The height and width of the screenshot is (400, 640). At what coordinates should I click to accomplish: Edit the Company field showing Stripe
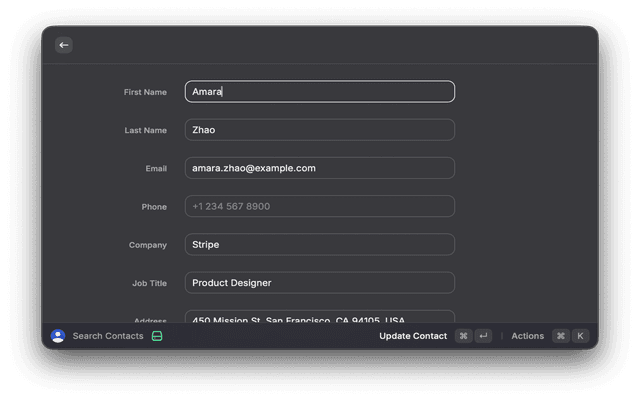320,244
